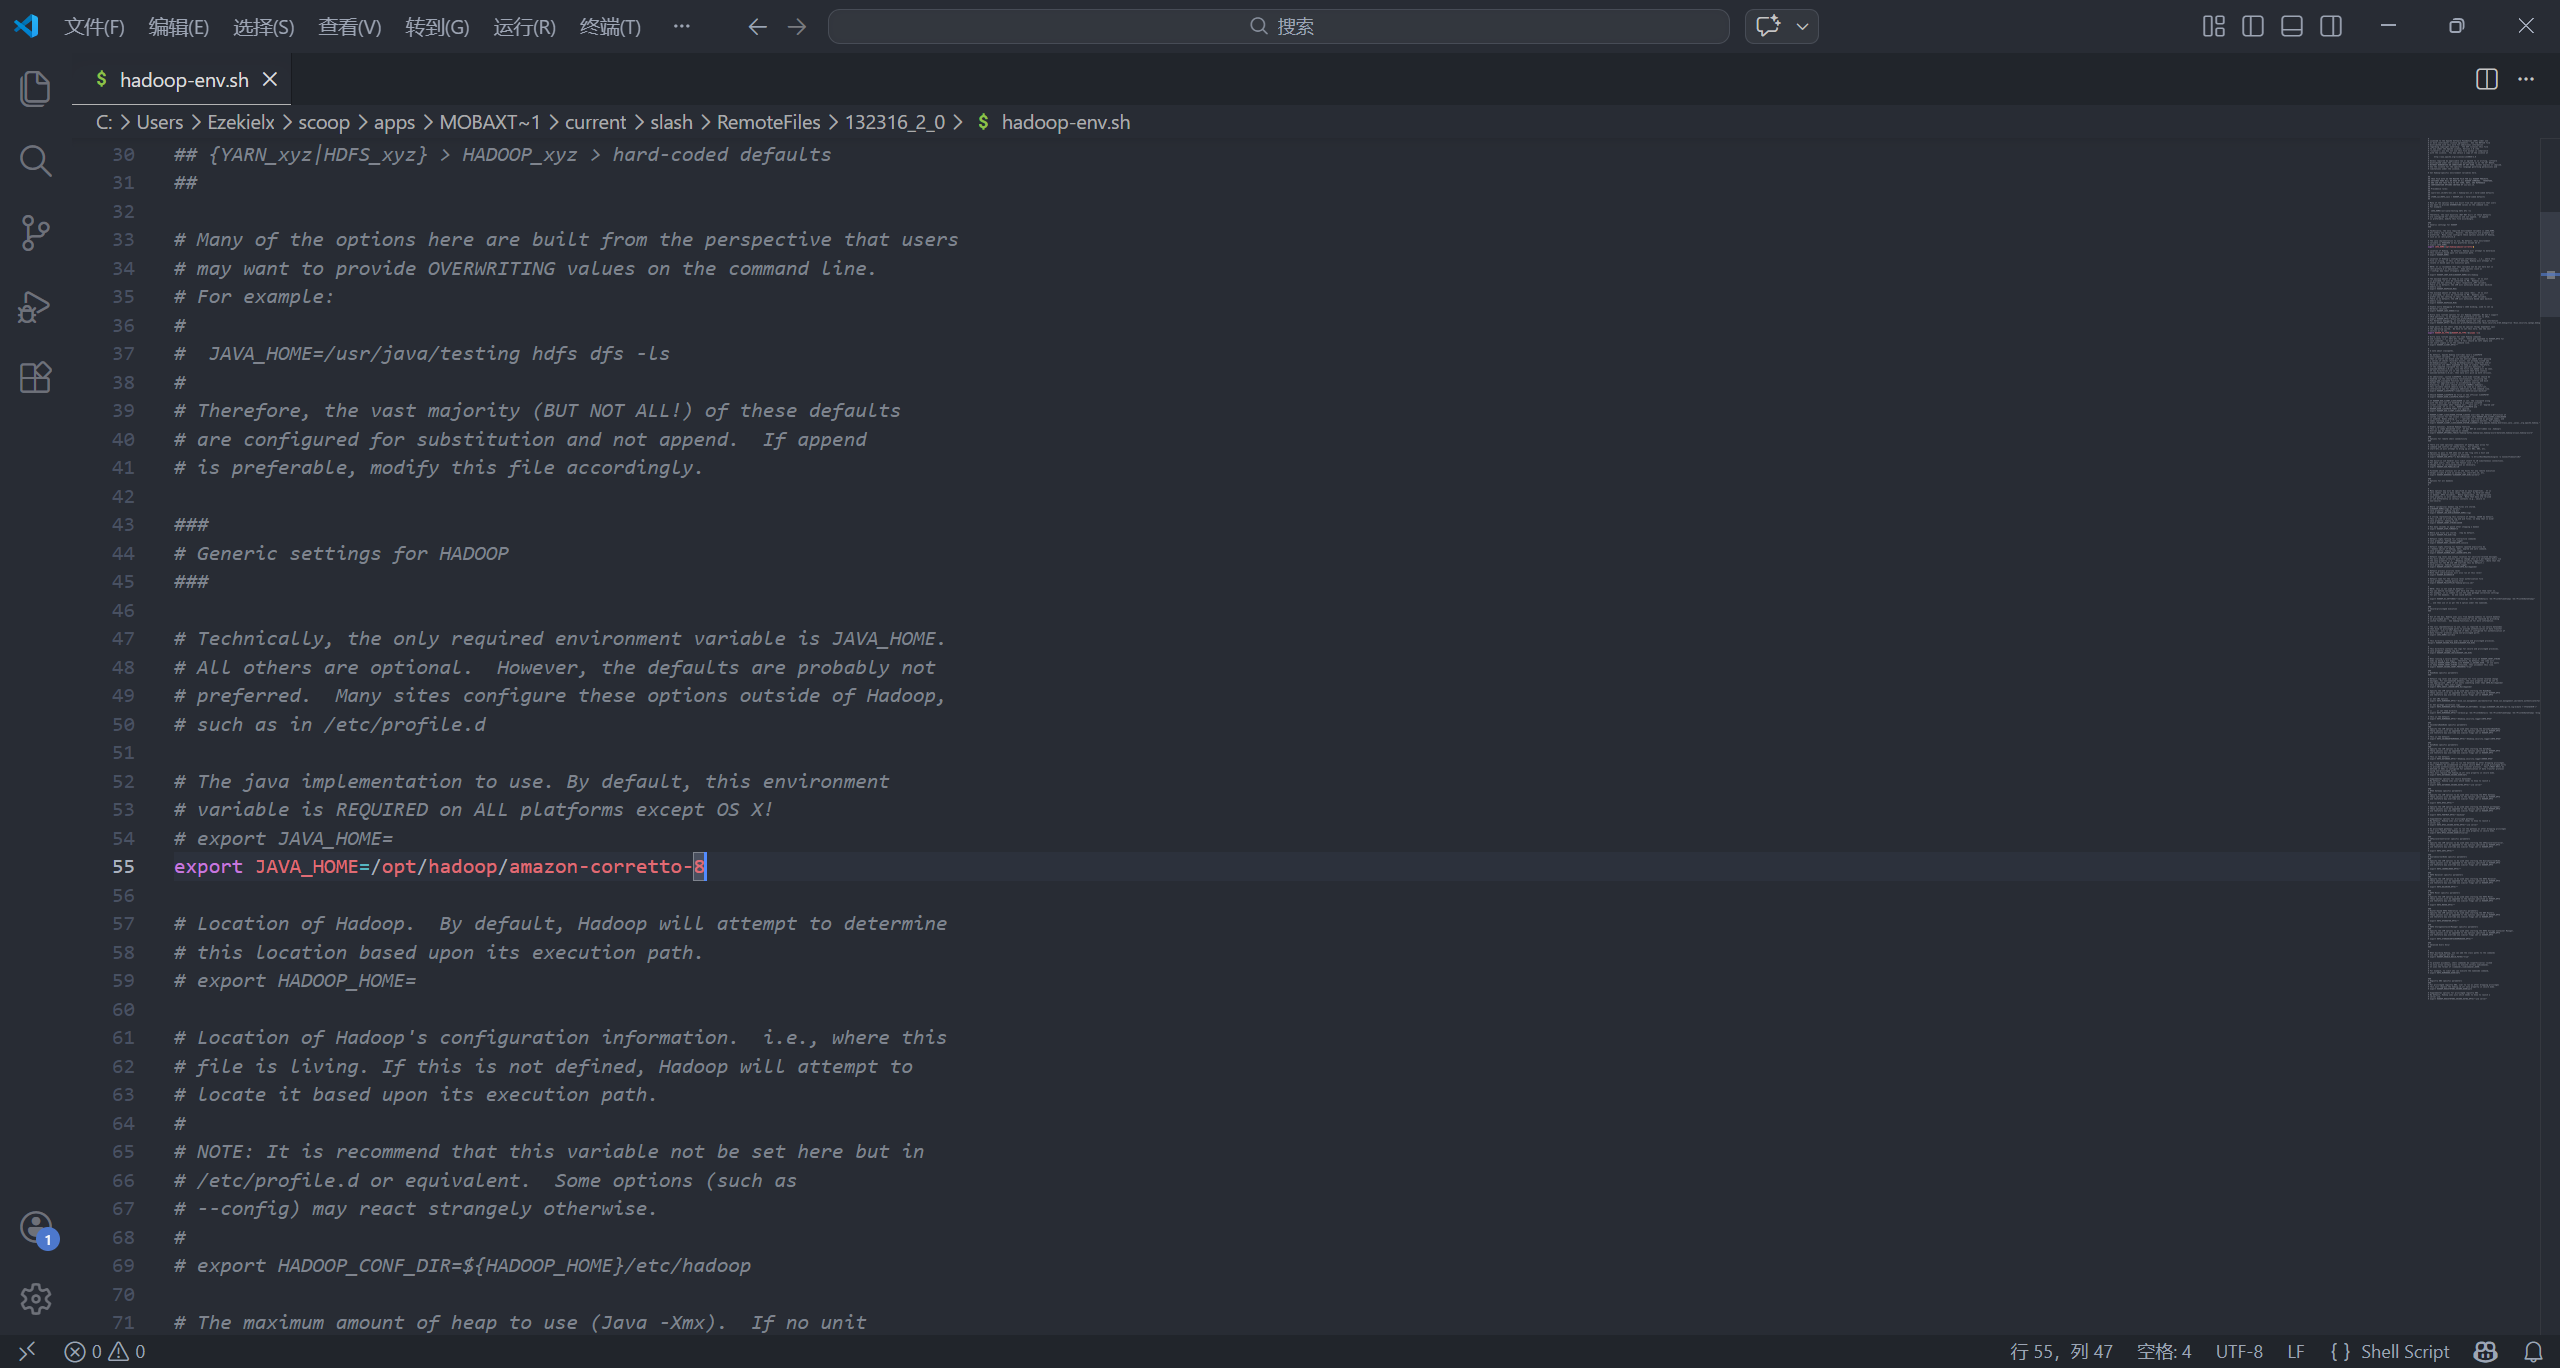Close the hadoop-env.sh tab
Image resolution: width=2560 pixels, height=1368 pixels.
point(270,79)
